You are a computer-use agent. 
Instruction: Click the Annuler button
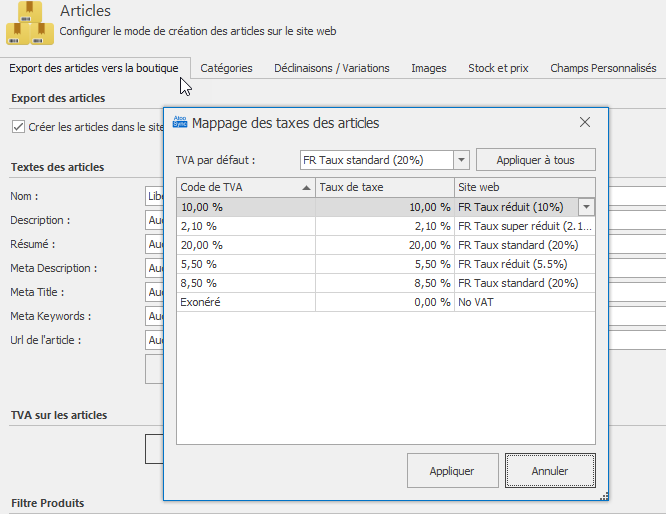(x=550, y=471)
